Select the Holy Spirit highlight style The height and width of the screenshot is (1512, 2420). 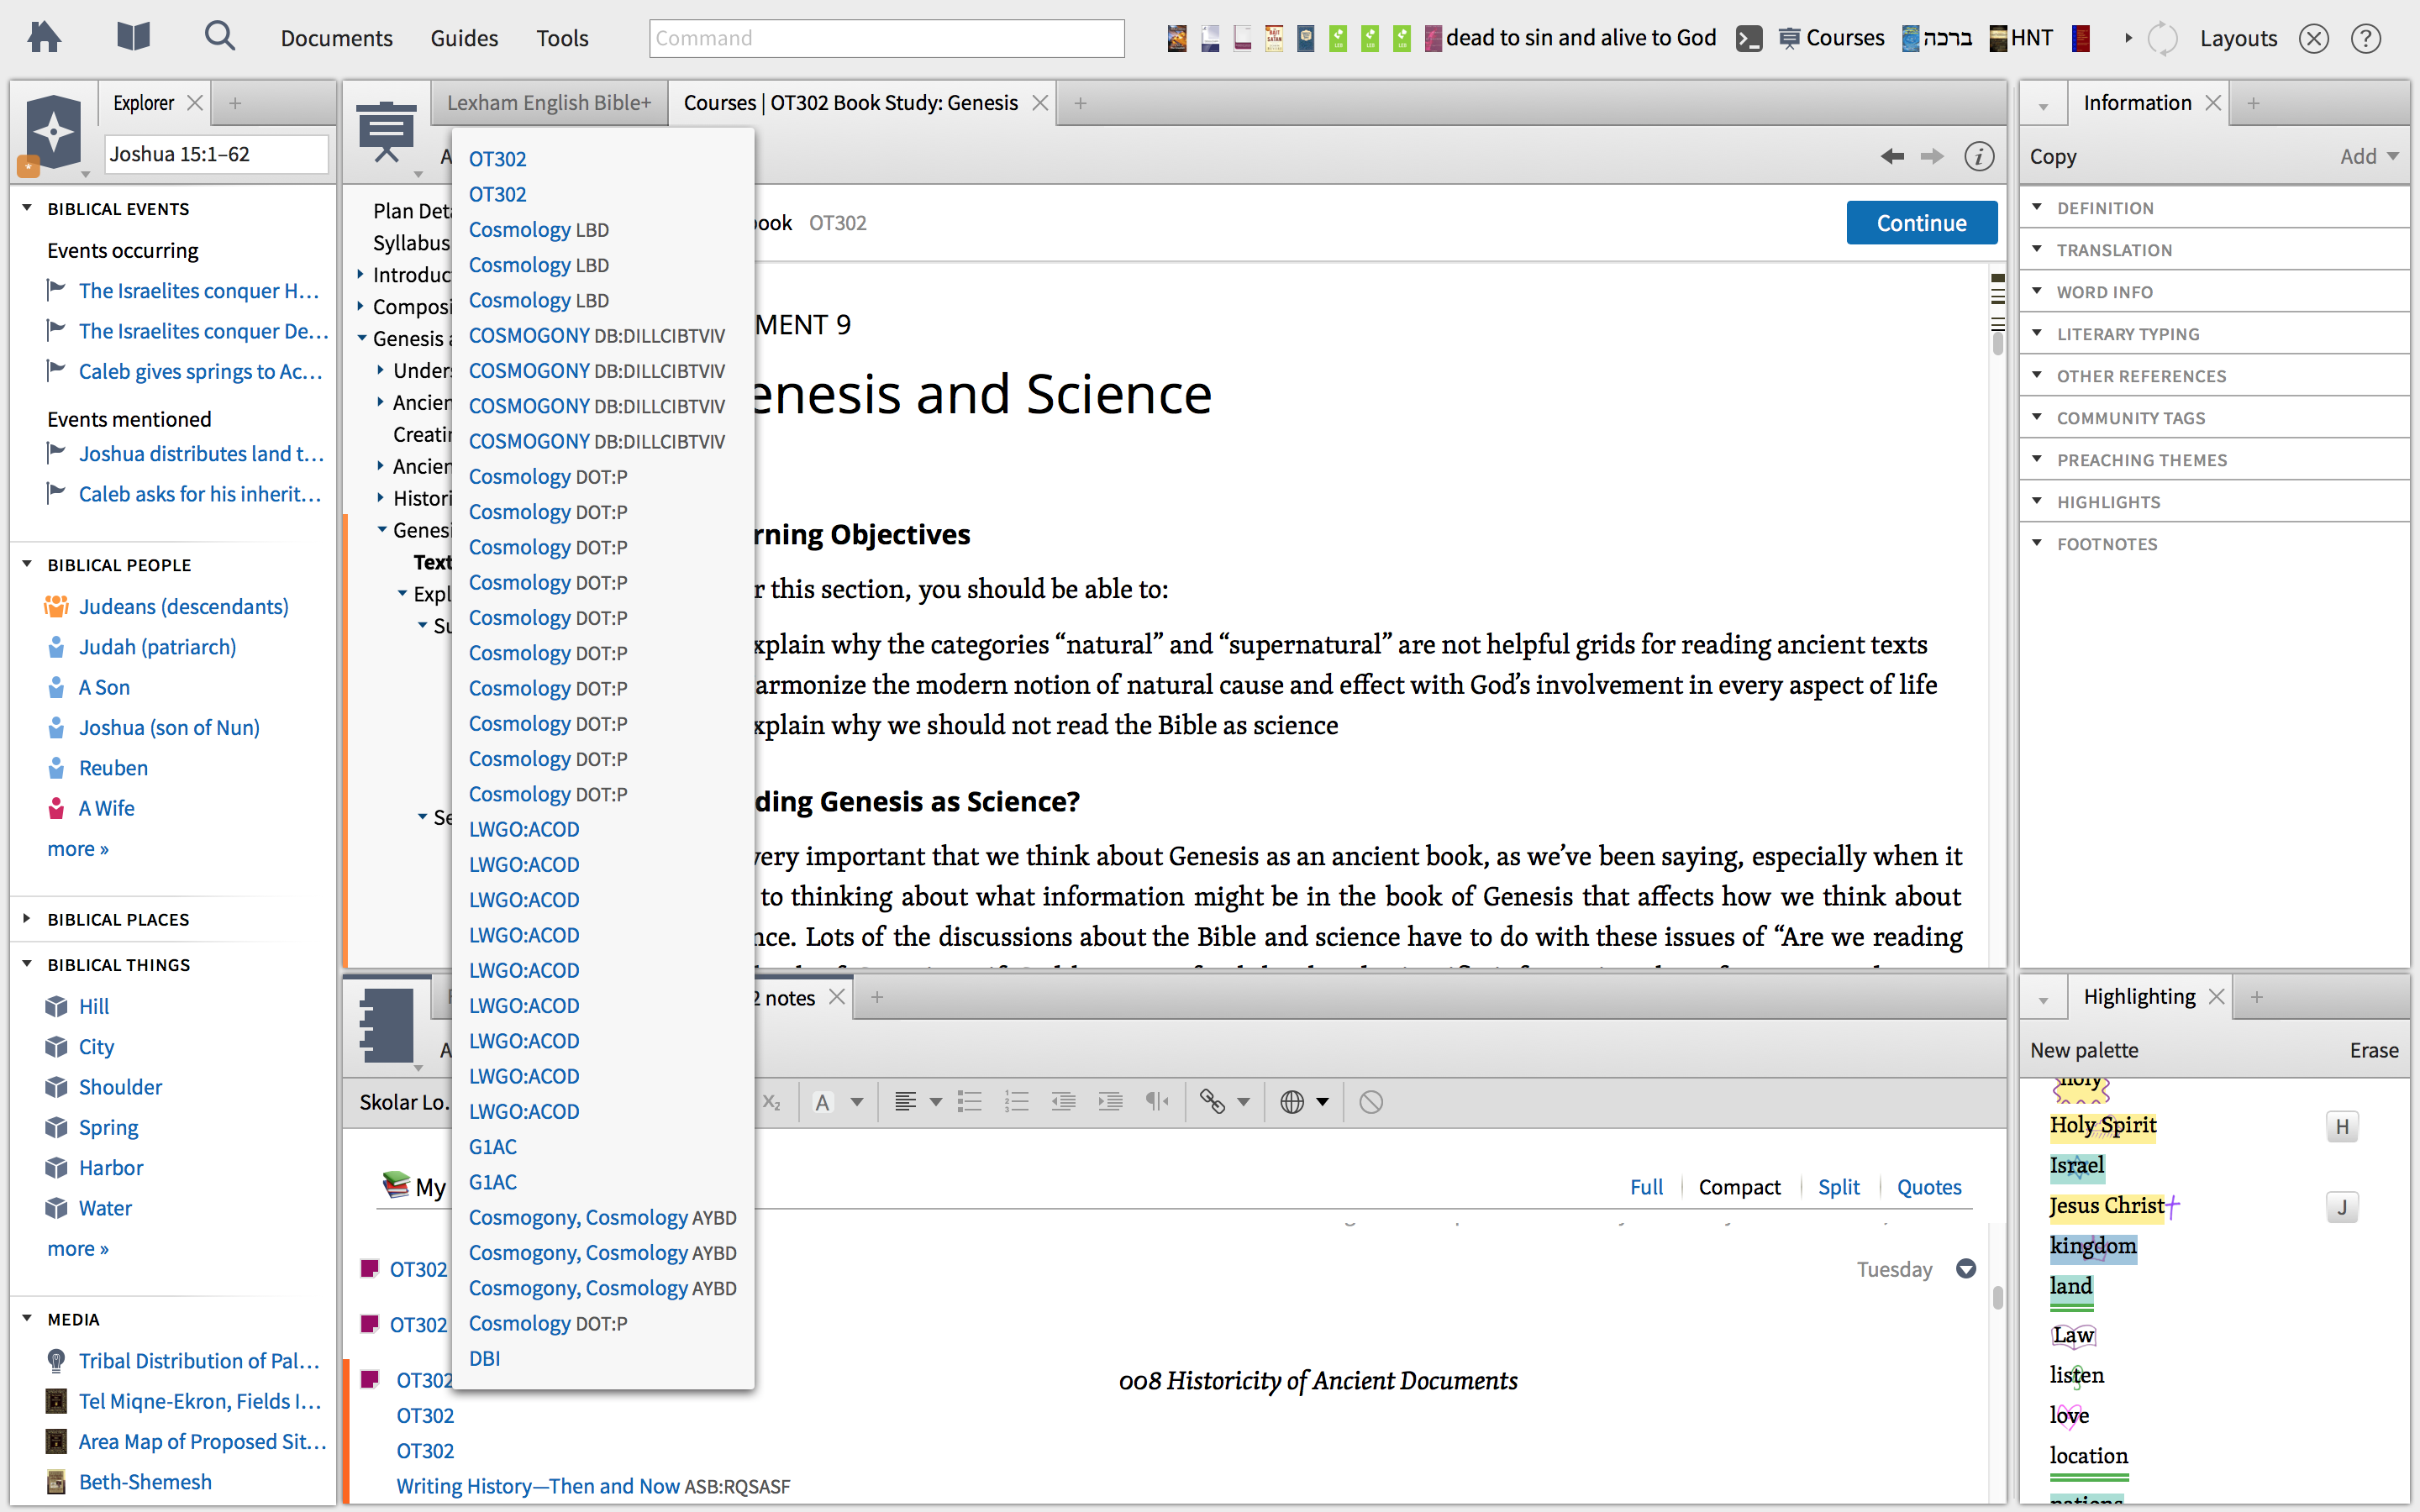pyautogui.click(x=2103, y=1125)
